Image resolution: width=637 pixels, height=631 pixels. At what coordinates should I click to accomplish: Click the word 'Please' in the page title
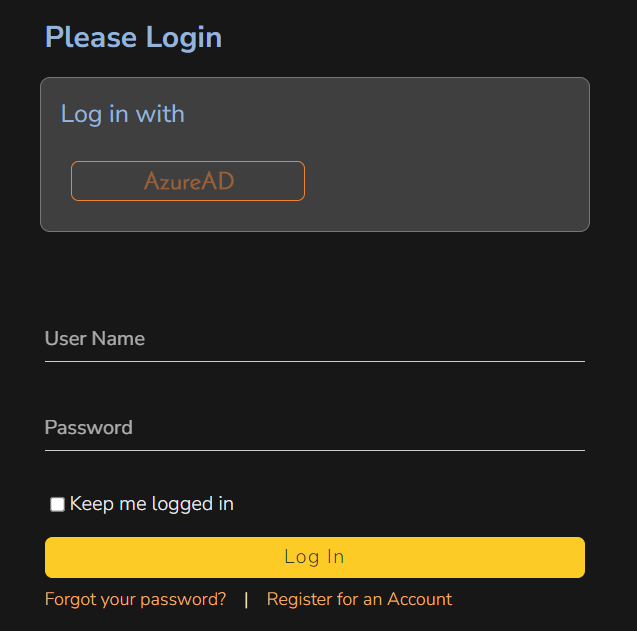(x=91, y=38)
